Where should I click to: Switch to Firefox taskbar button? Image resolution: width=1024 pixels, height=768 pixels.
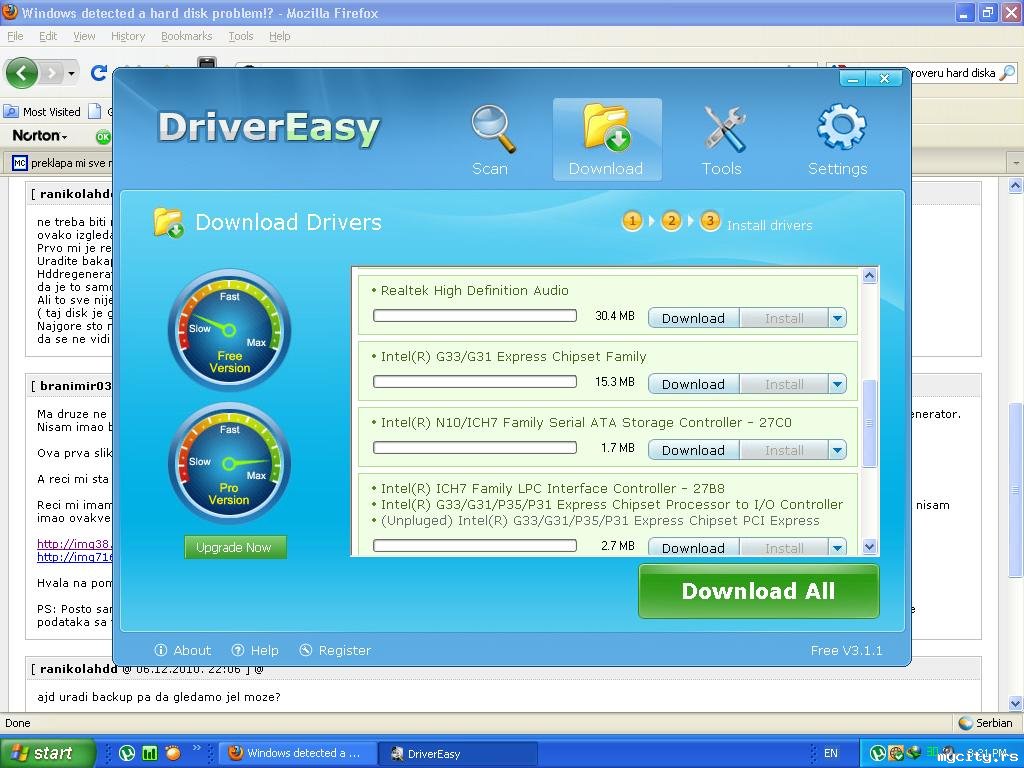point(297,753)
